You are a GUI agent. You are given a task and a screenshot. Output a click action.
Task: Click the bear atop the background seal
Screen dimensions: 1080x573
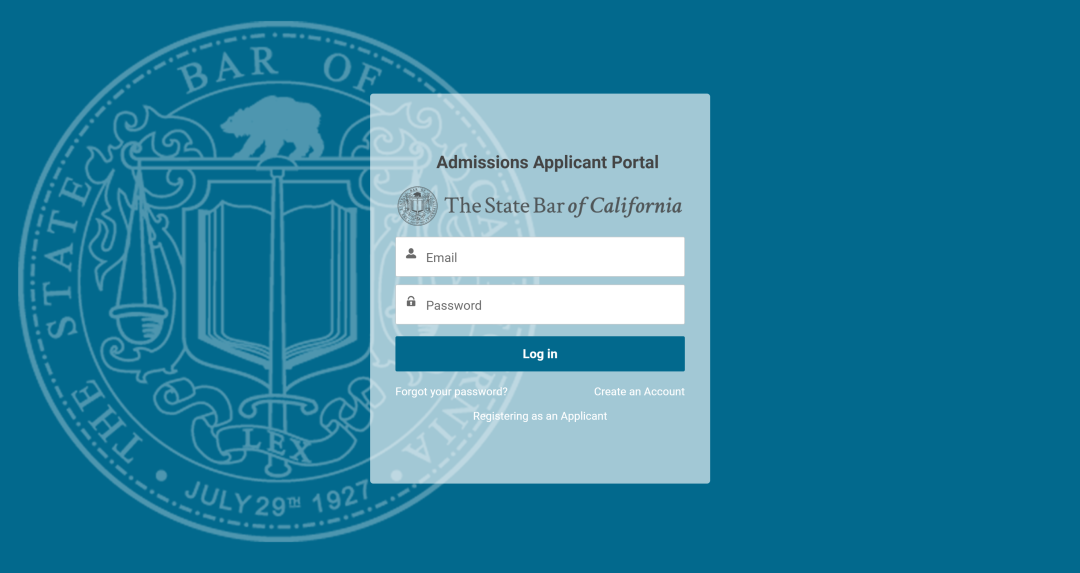tap(273, 128)
